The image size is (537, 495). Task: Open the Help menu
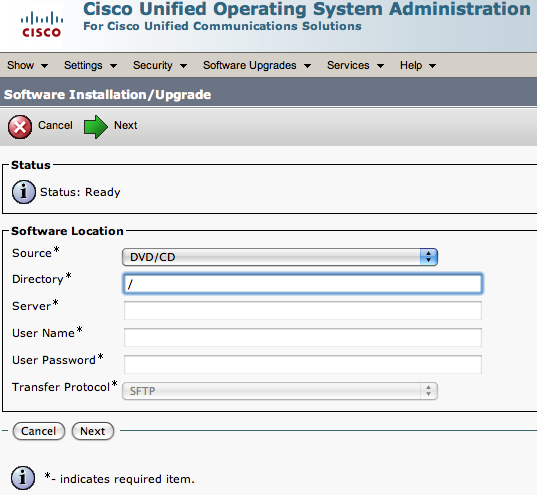point(418,65)
